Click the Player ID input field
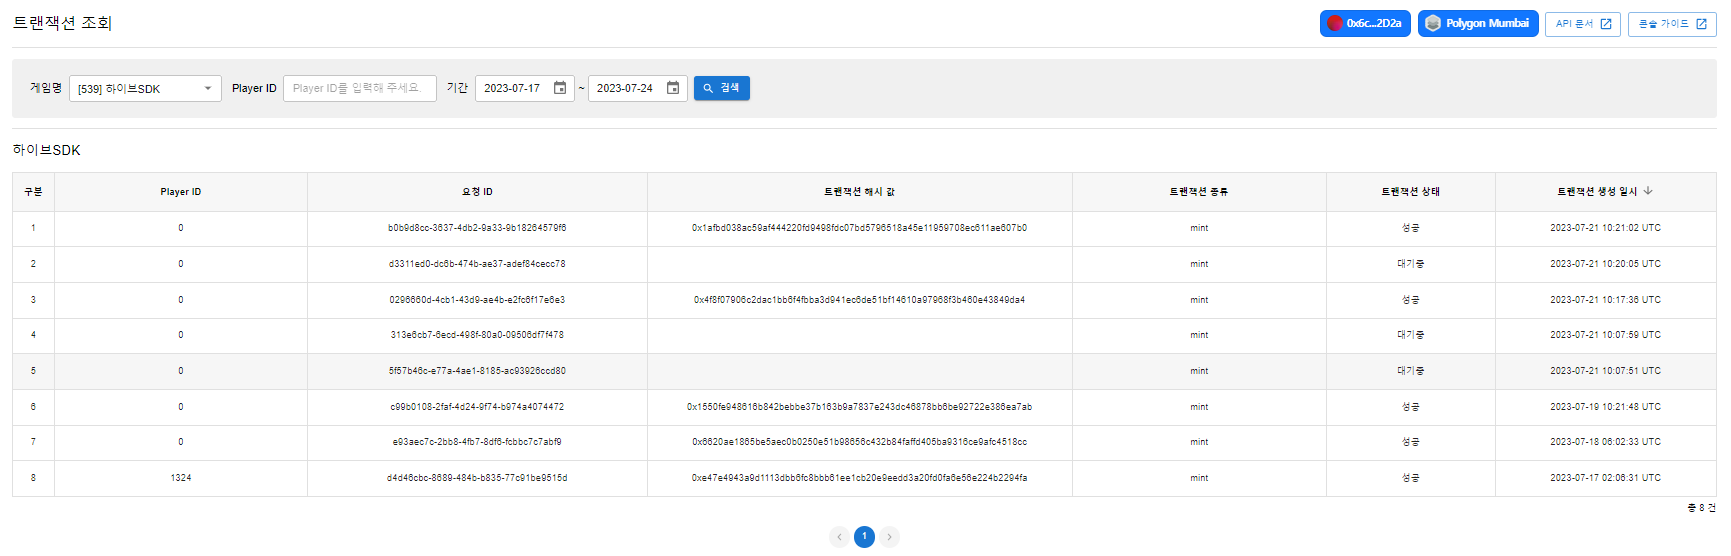This screenshot has width=1731, height=556. tap(360, 88)
